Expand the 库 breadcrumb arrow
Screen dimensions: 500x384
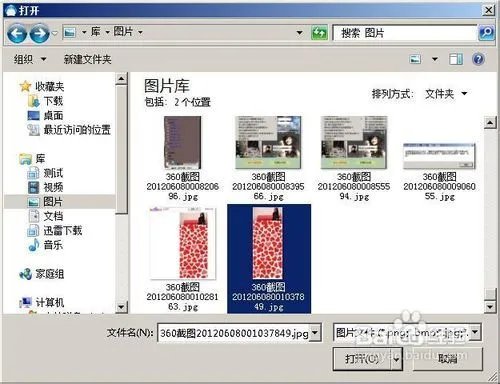click(108, 32)
